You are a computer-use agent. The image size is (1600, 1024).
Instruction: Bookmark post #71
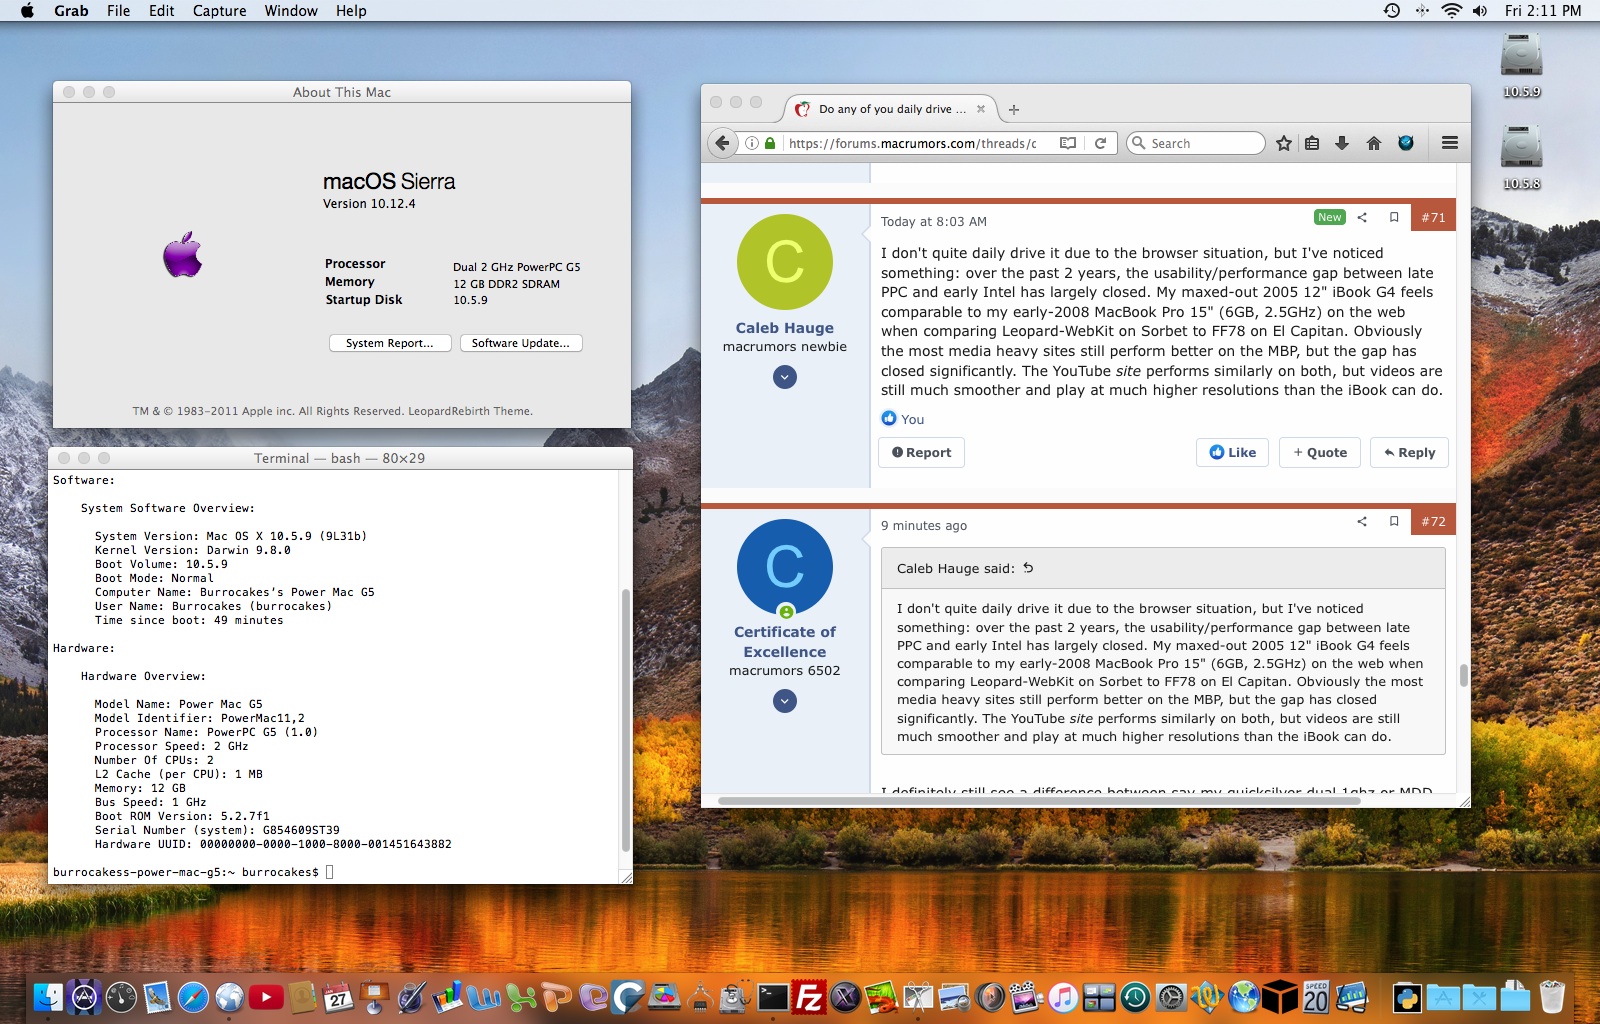pos(1394,217)
